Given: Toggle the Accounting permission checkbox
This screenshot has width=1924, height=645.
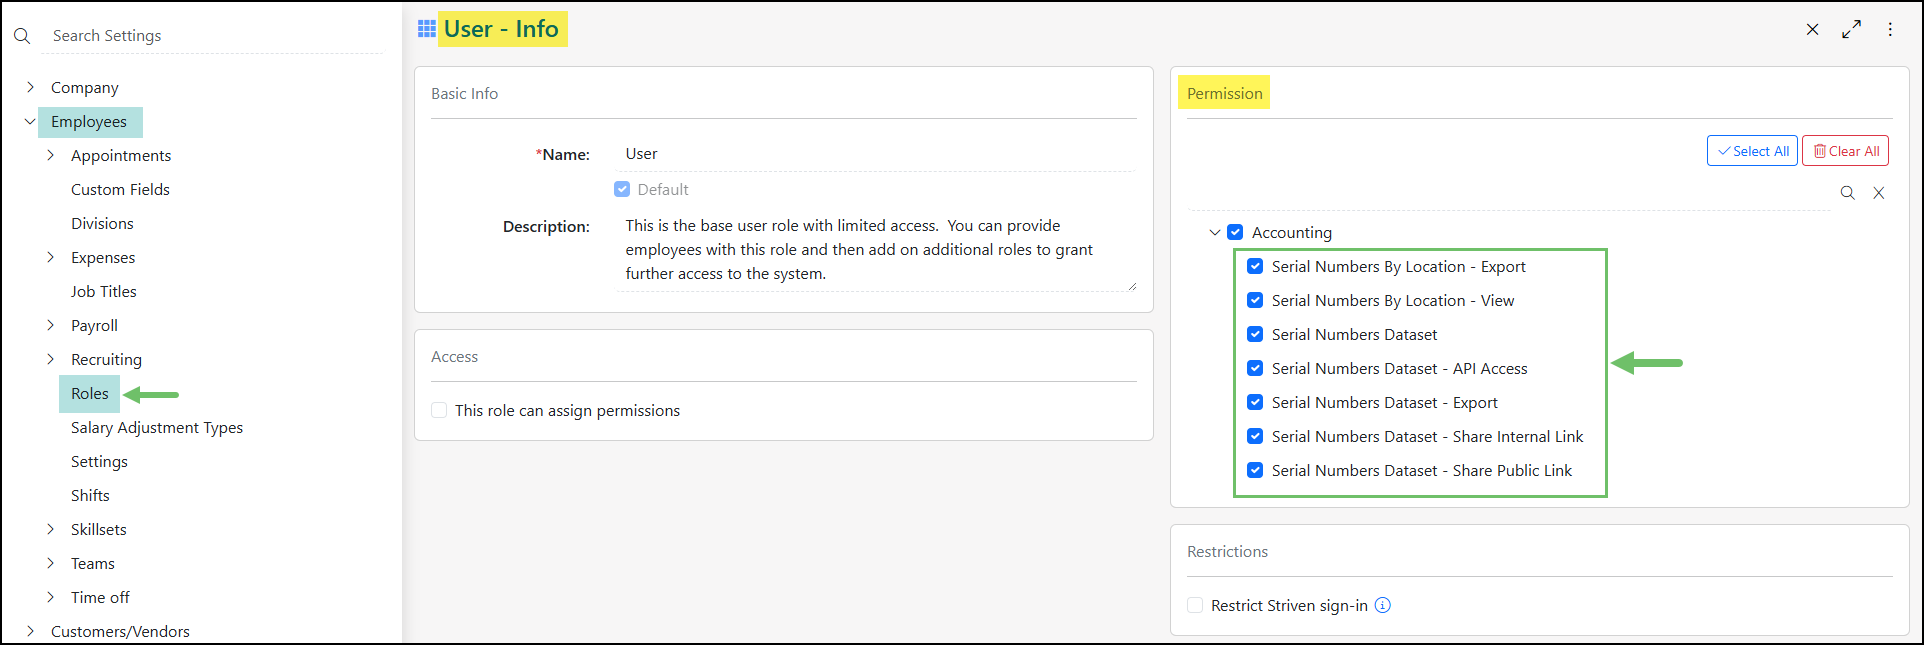Looking at the screenshot, I should [1235, 232].
